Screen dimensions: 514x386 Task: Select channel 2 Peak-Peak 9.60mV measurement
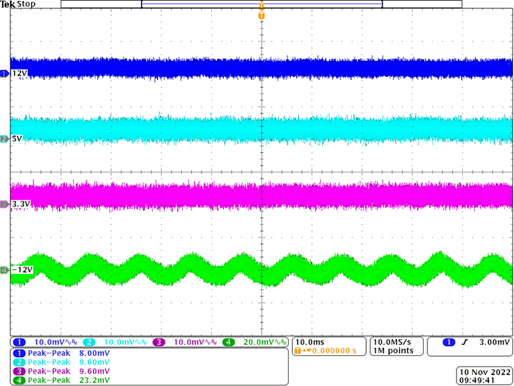click(x=61, y=362)
